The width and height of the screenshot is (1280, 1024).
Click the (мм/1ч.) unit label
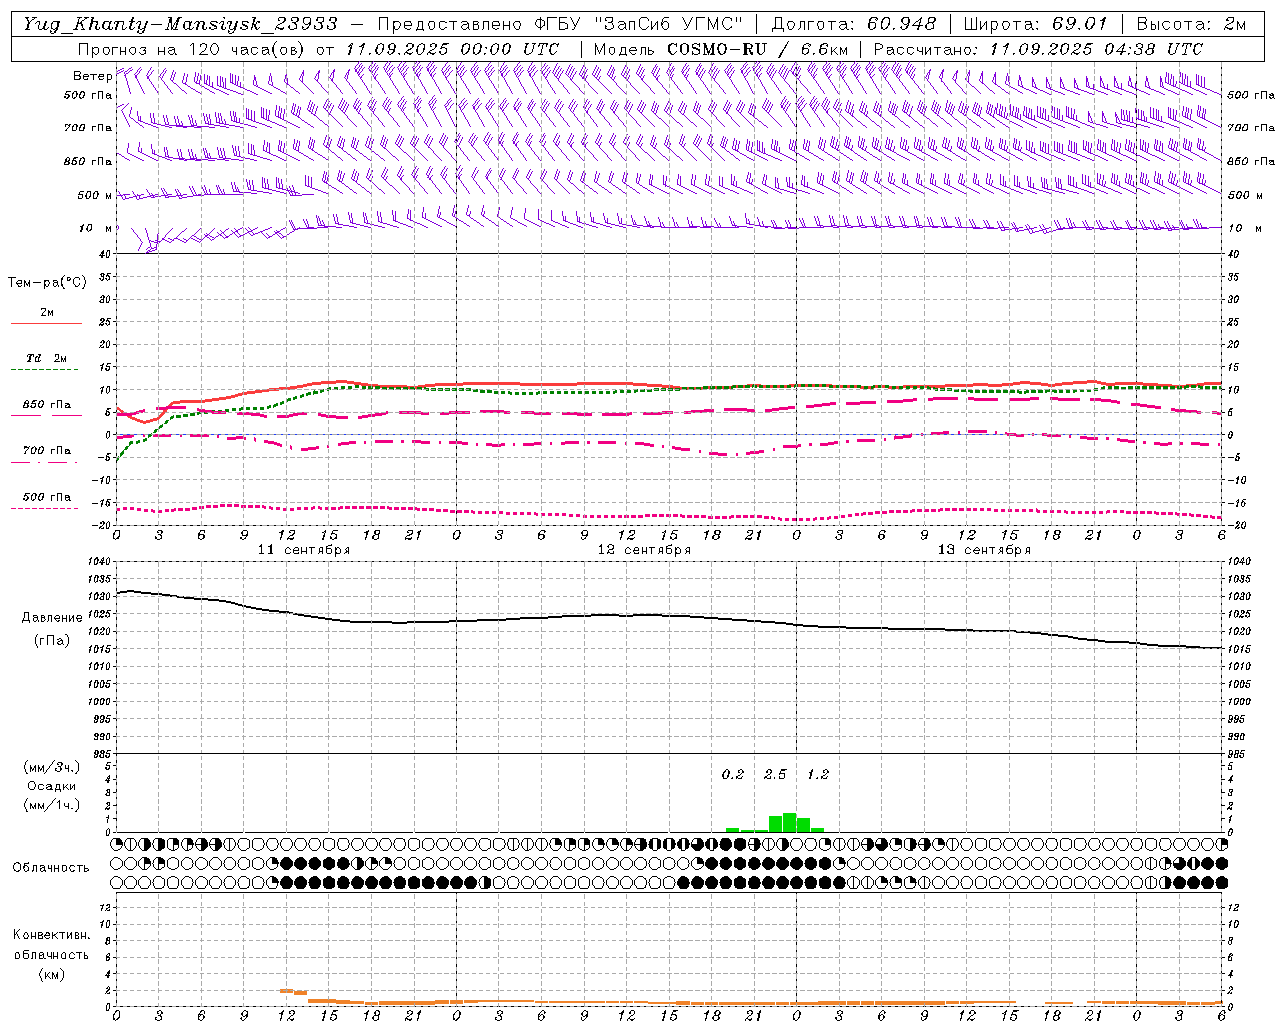click(x=51, y=805)
